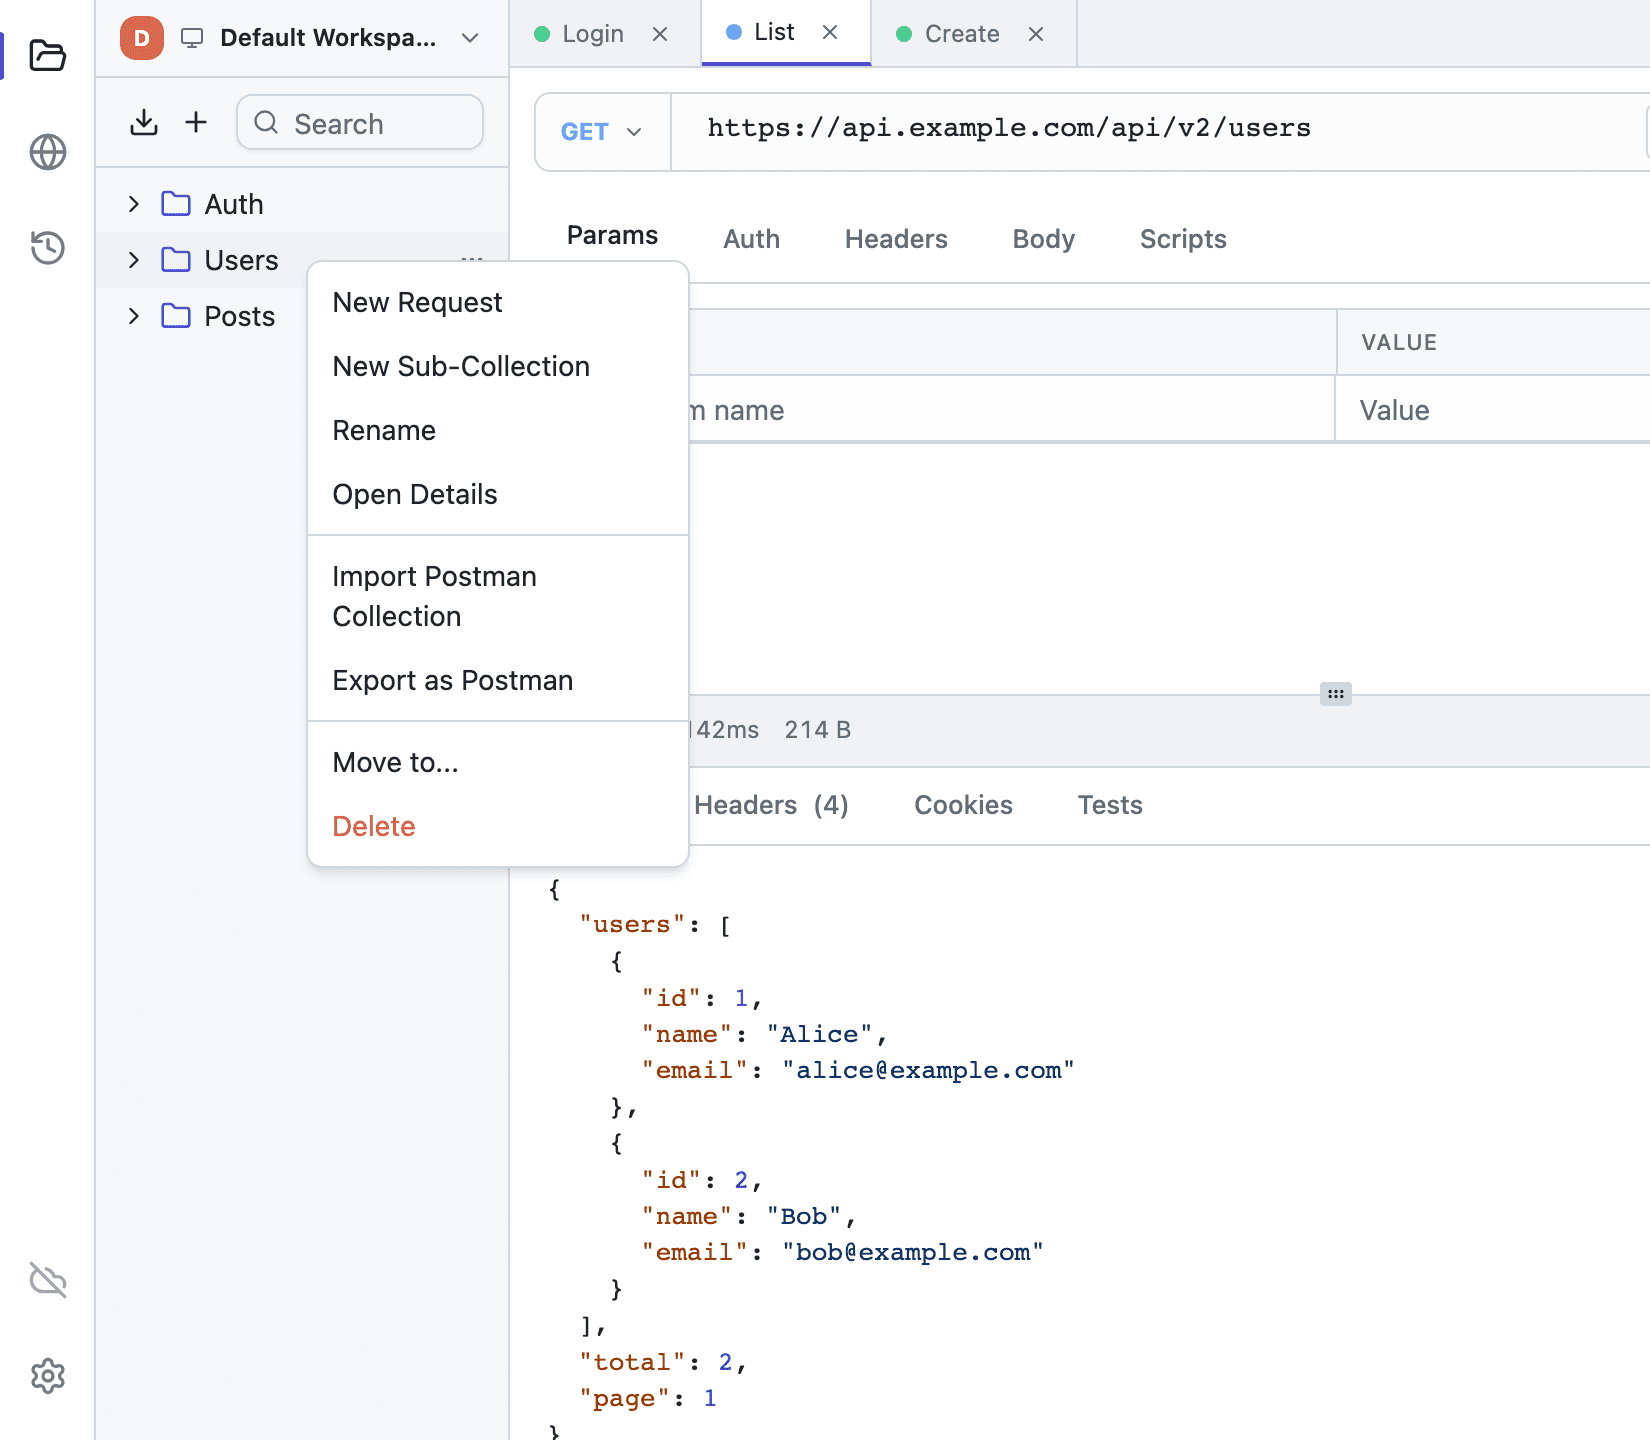Click the "users" key in response

(632, 925)
